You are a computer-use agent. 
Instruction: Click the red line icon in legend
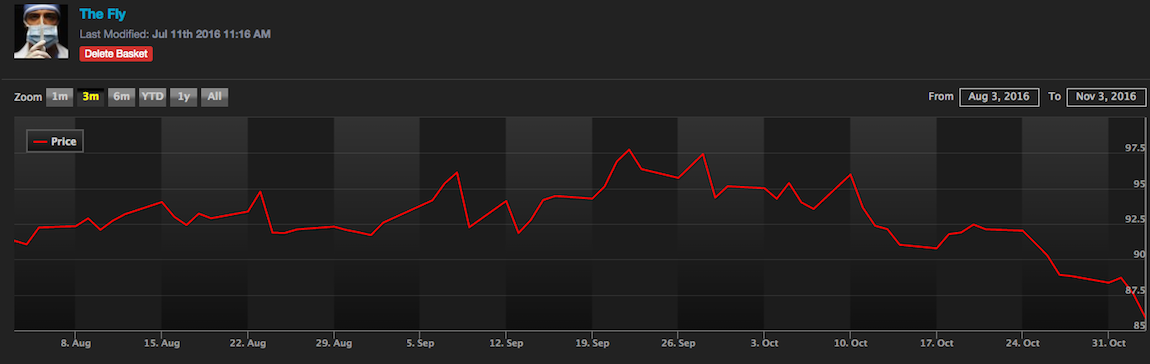pyautogui.click(x=40, y=142)
